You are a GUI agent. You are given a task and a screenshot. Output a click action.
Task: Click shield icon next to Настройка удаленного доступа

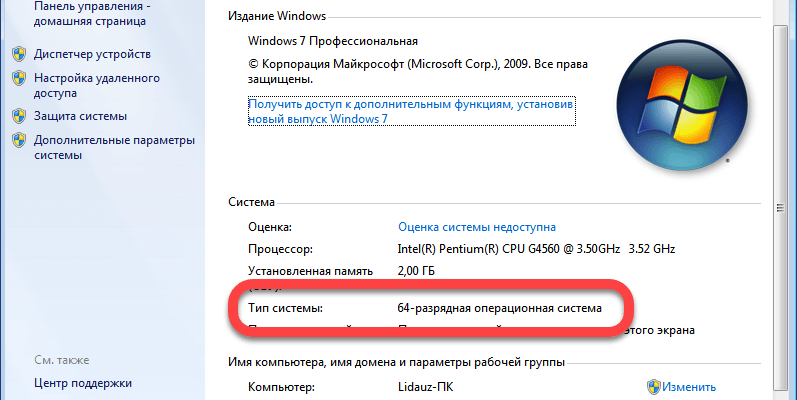point(19,78)
